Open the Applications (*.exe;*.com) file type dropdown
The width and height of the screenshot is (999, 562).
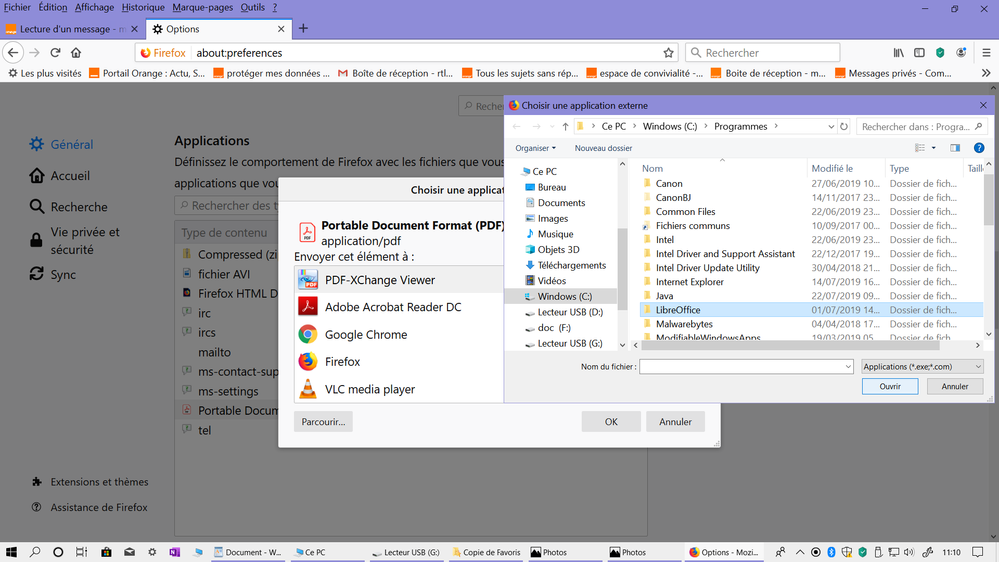tap(922, 366)
